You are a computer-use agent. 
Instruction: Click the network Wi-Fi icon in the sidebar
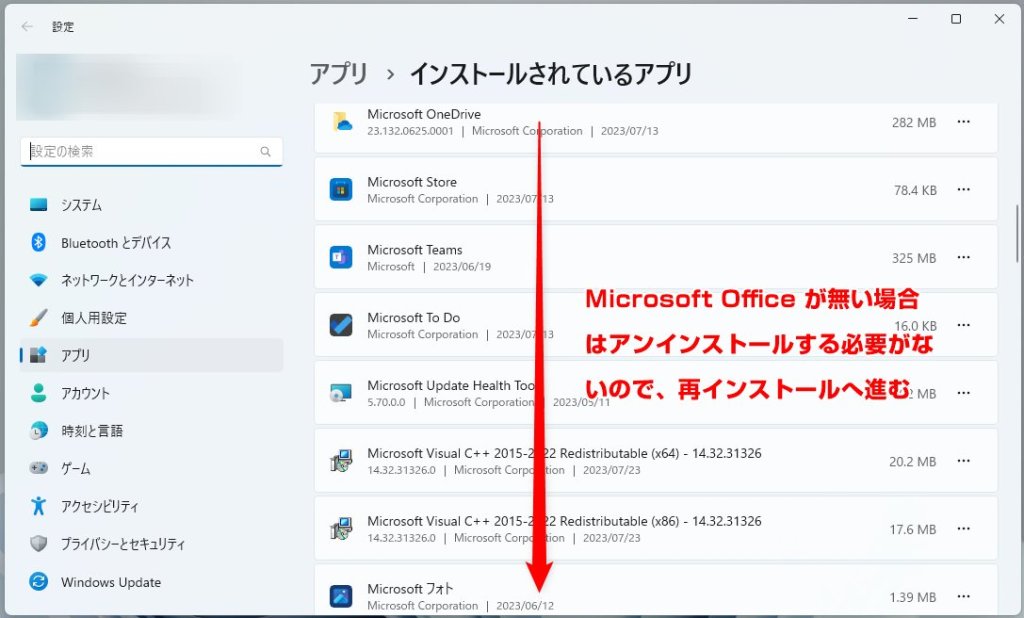click(x=39, y=280)
